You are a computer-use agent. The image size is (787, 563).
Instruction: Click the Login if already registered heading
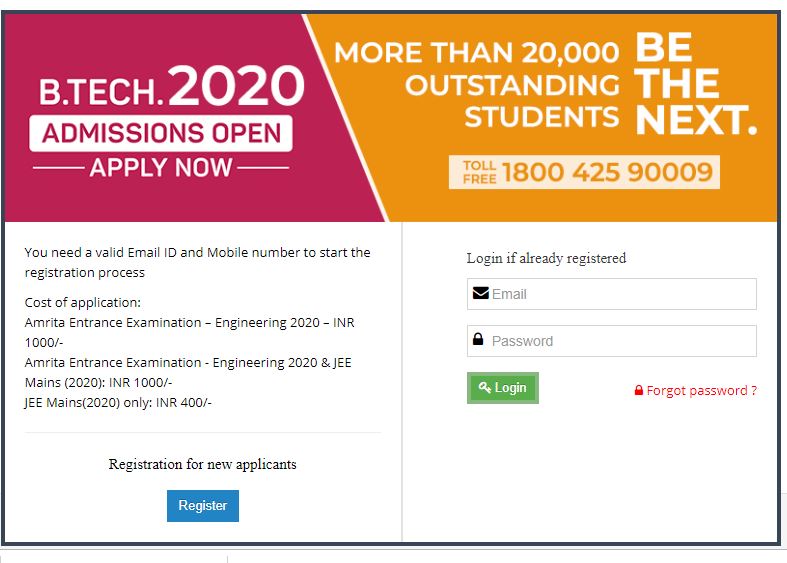[x=546, y=258]
